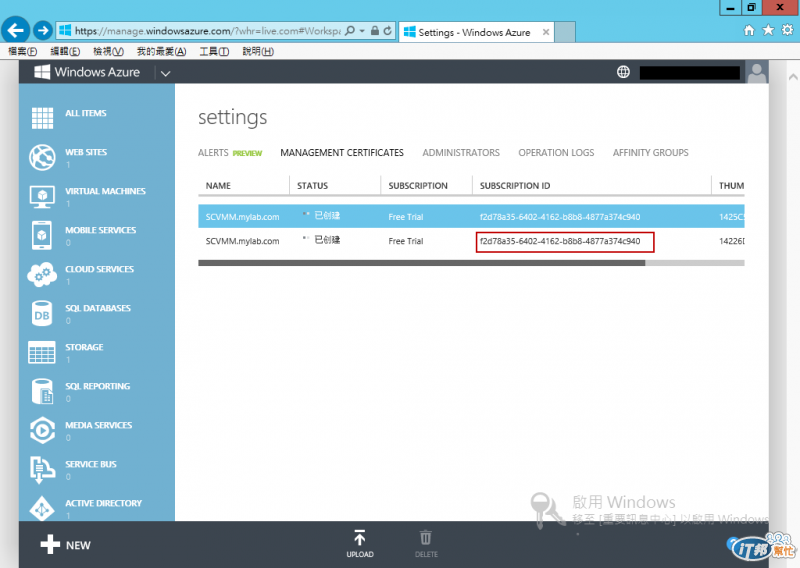Open the 編輯(E) menu
This screenshot has width=800, height=568.
pos(65,51)
